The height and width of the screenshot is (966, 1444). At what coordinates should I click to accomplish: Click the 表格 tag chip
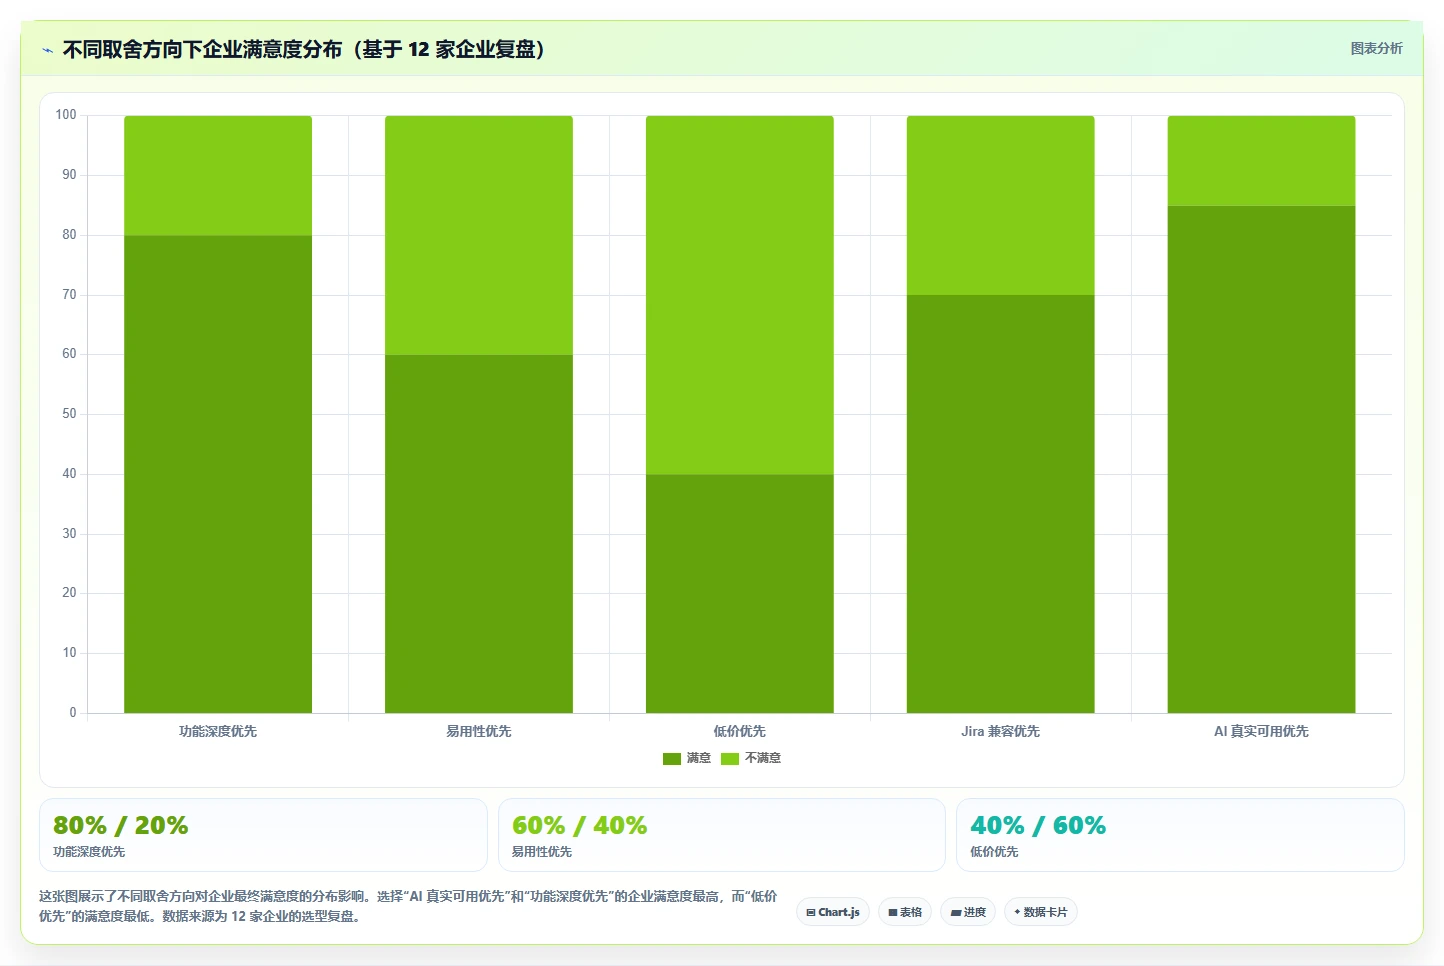(905, 912)
